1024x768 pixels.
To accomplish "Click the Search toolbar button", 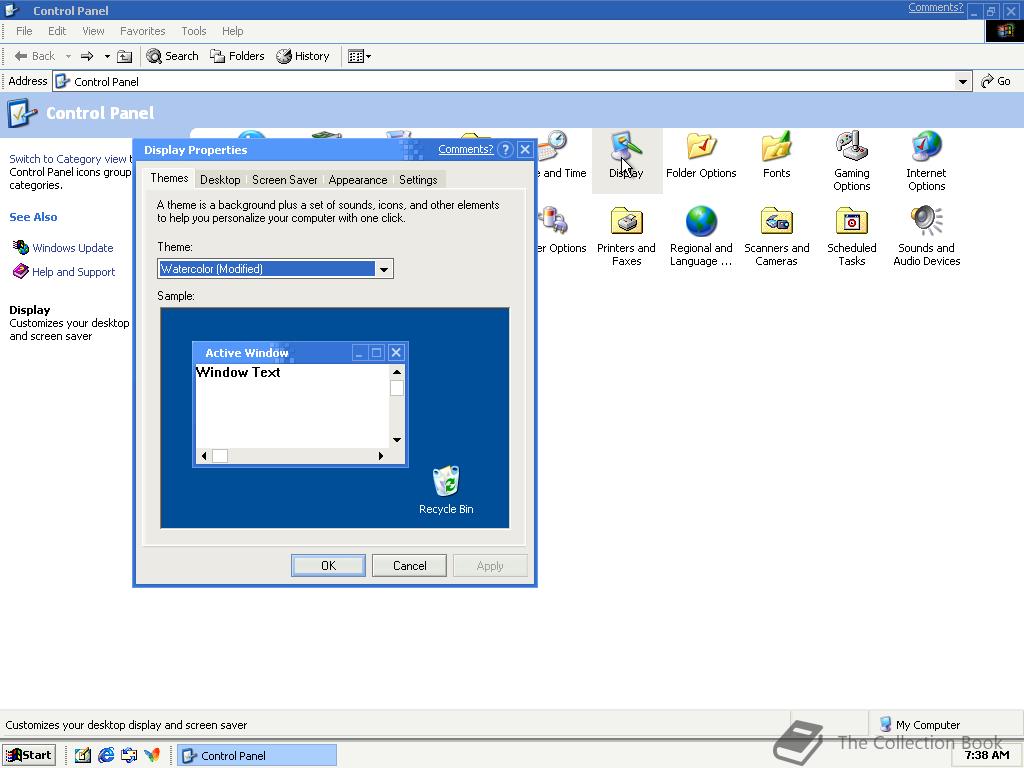I will (x=172, y=56).
